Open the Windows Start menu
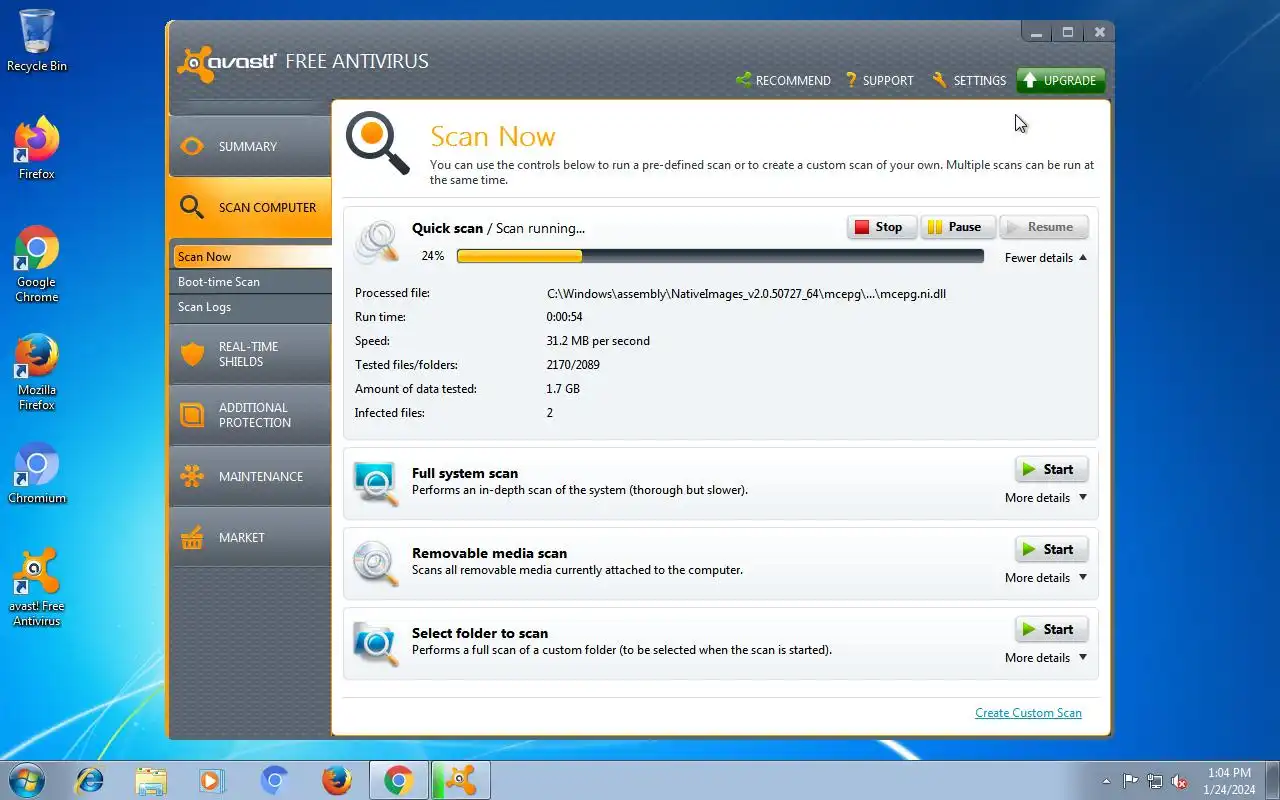 tap(27, 780)
